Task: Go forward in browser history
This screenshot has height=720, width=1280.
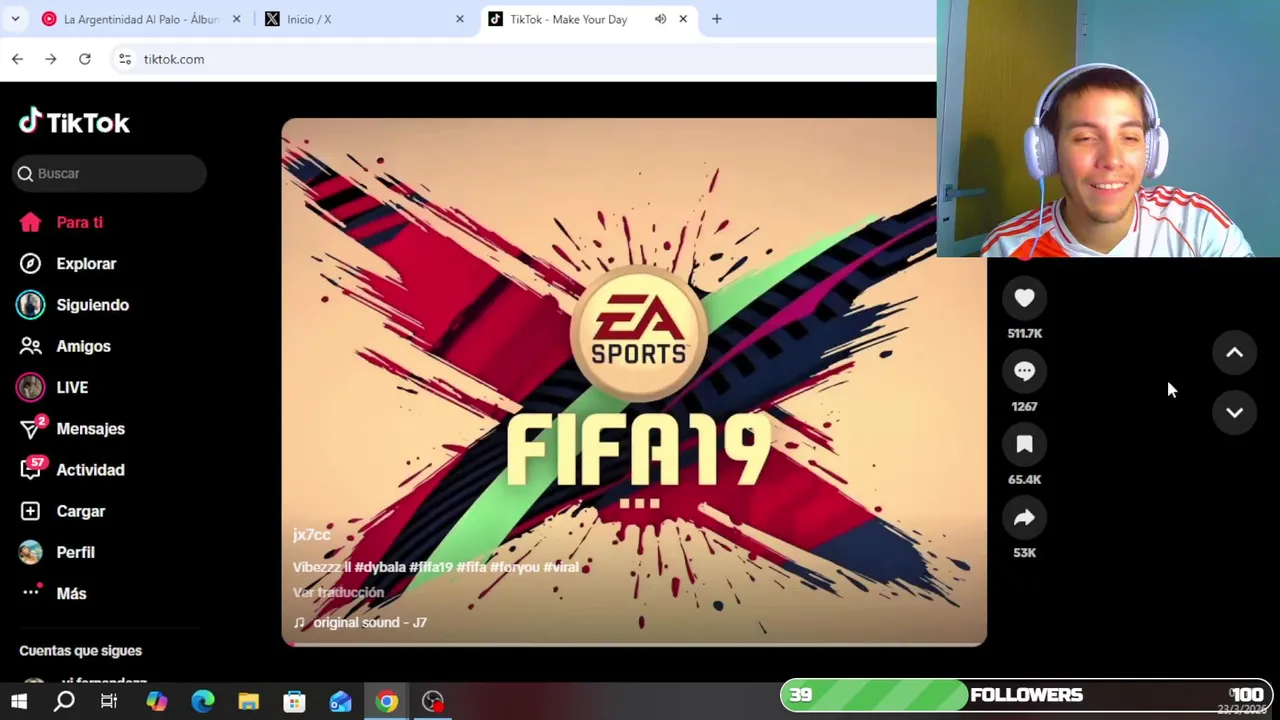Action: [51, 59]
